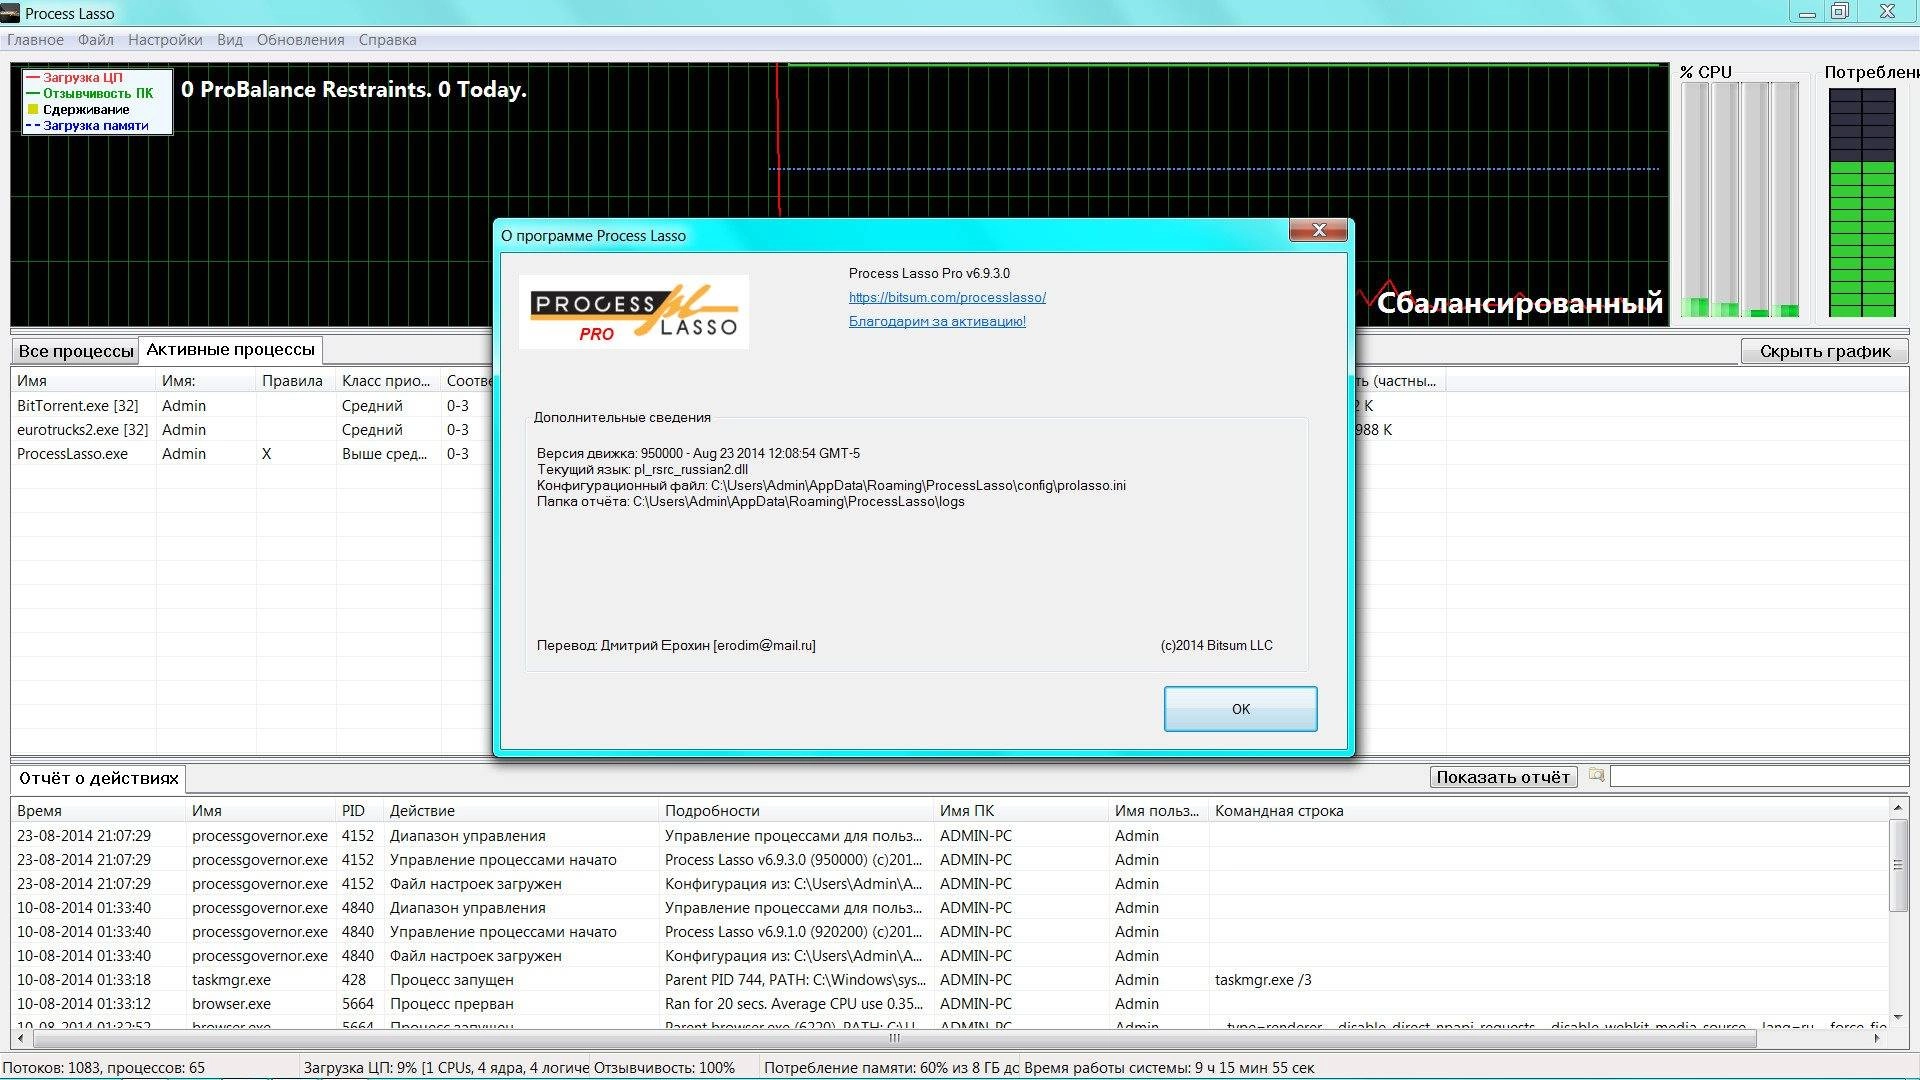Click the Загрузка ЦП: 9% status entry
This screenshot has width=1920, height=1080.
[447, 1068]
